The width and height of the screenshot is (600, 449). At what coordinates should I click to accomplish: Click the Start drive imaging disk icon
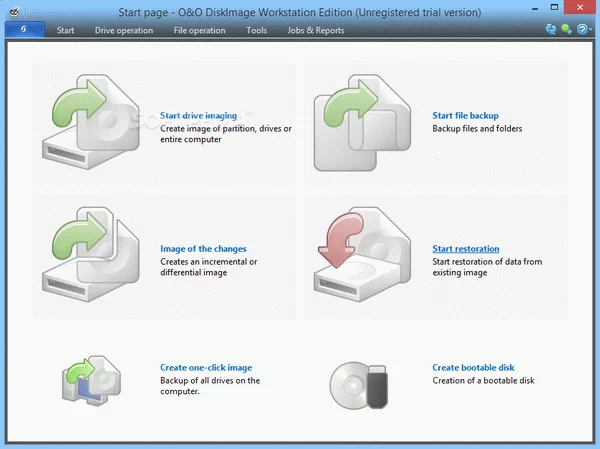click(x=91, y=121)
